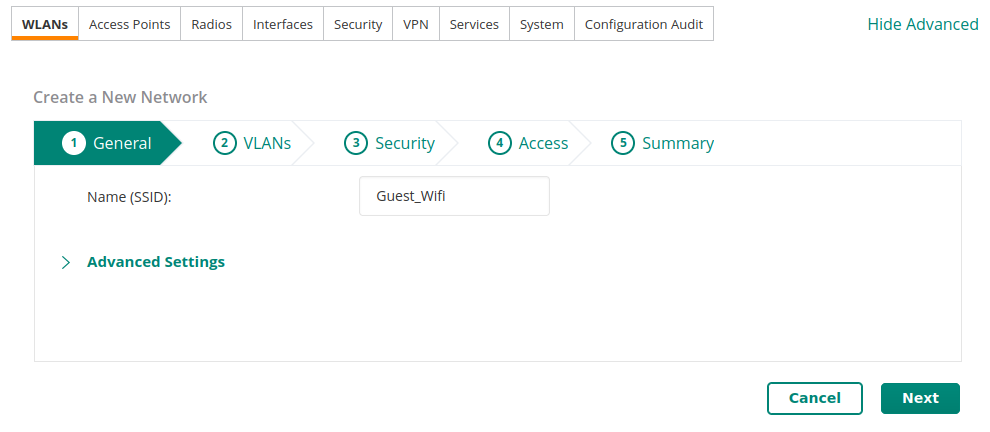
Task: Select the System tab
Action: coord(542,24)
